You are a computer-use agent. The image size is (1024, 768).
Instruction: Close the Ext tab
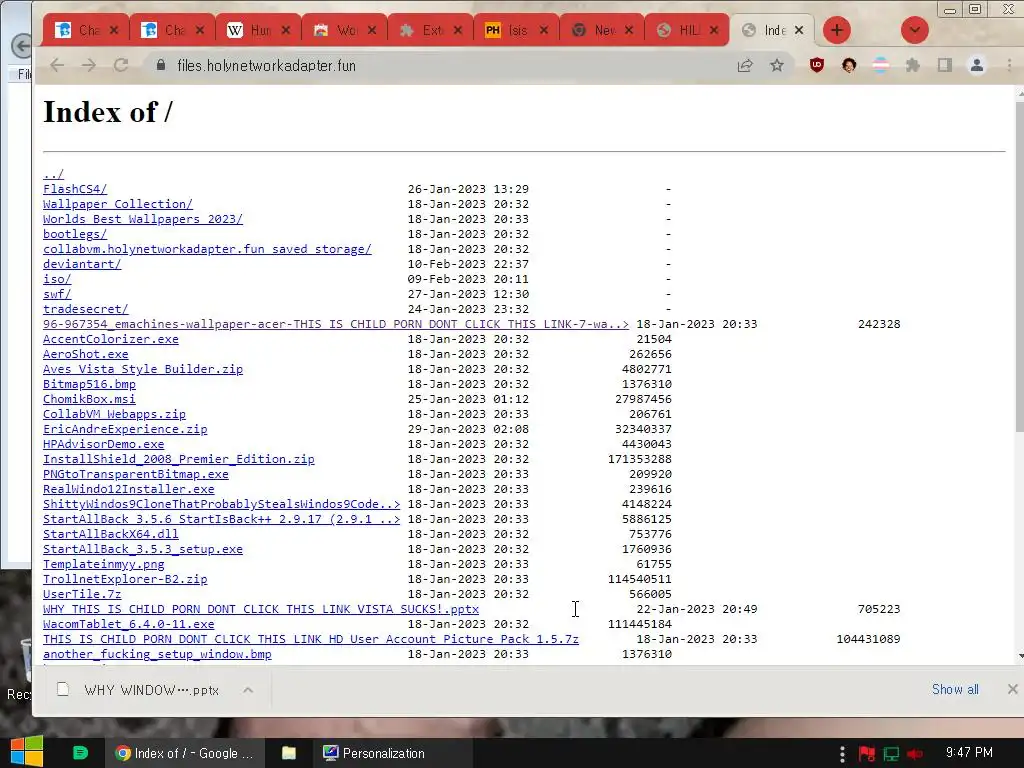coord(458,30)
